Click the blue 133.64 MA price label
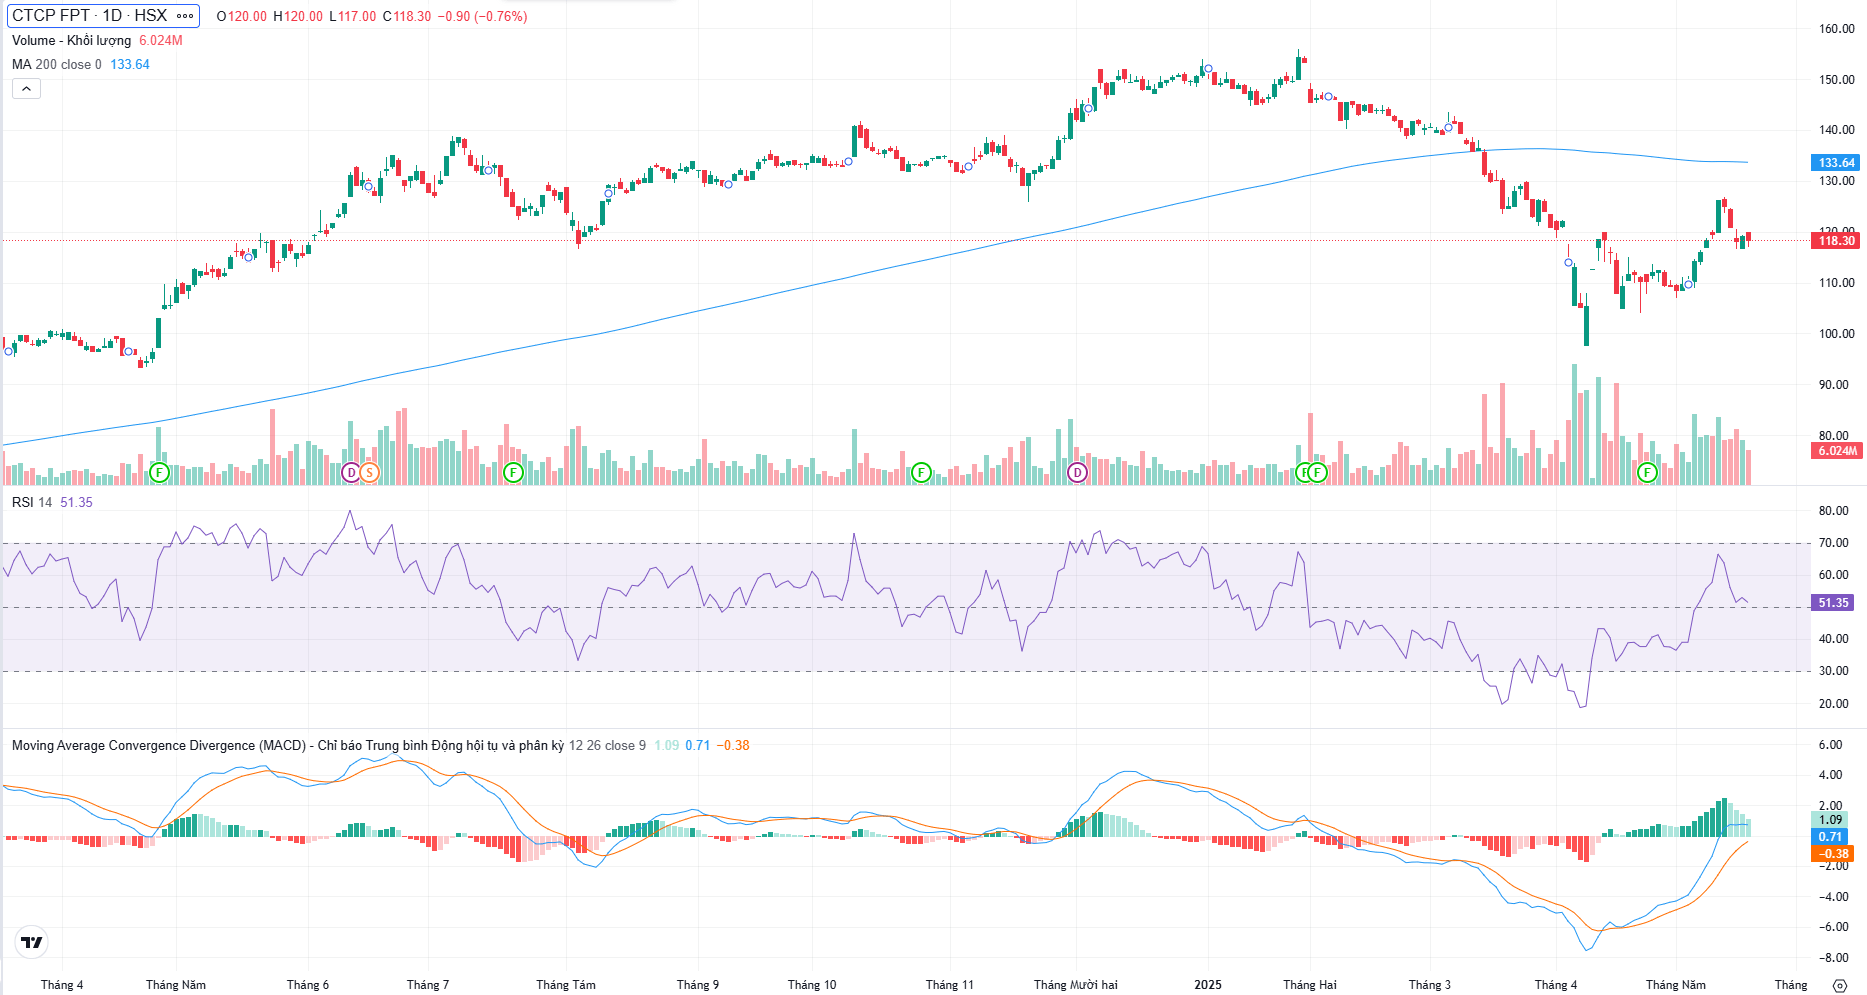The height and width of the screenshot is (995, 1867). pos(1835,162)
